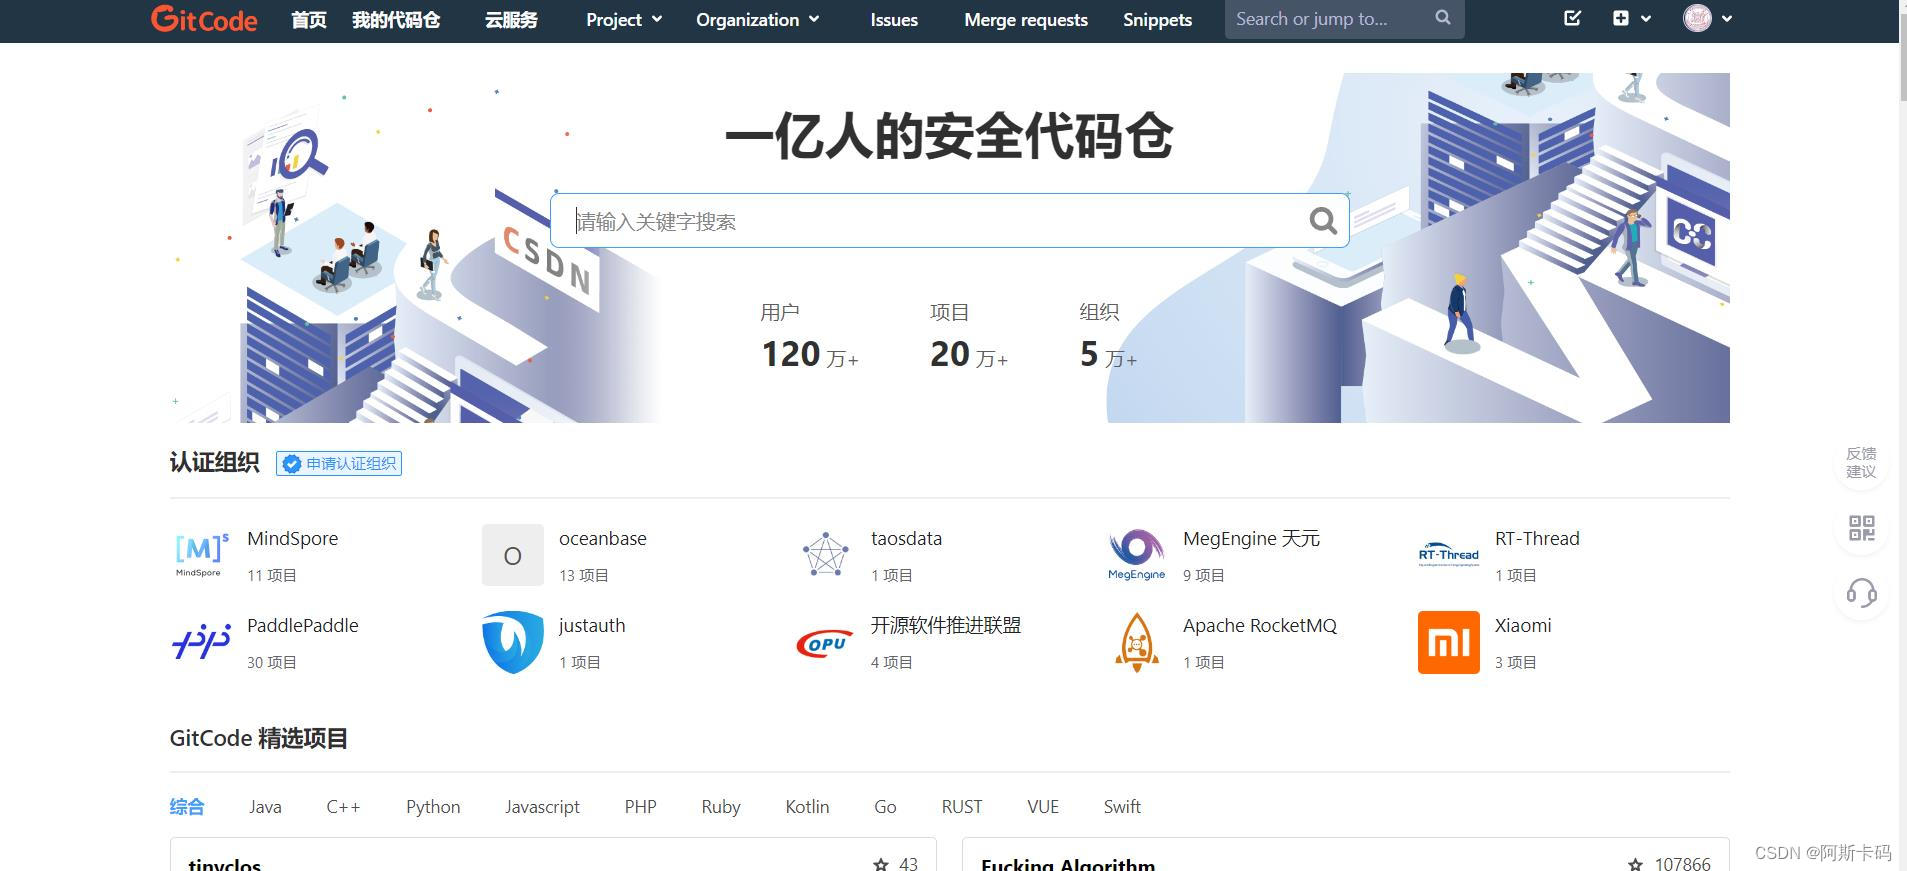The width and height of the screenshot is (1907, 871).
Task: Click the justauth shield logo
Action: point(512,642)
